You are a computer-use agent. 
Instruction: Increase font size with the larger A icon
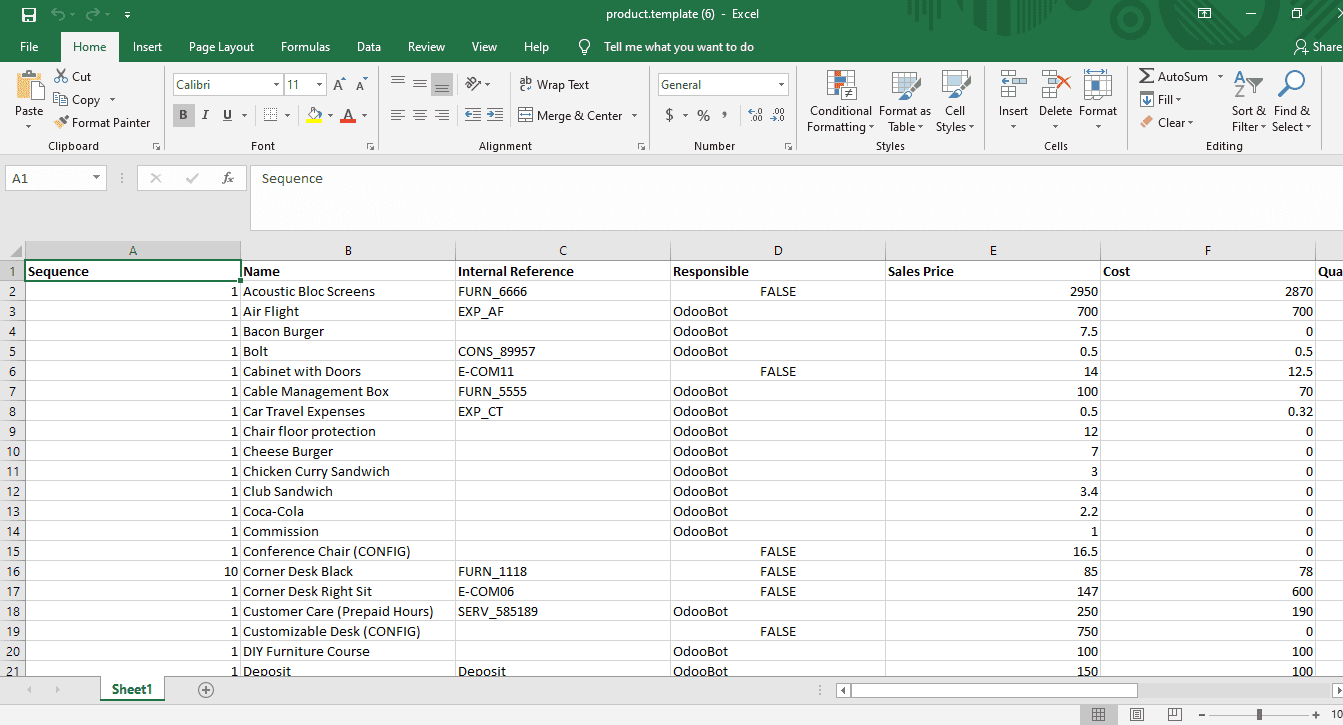coord(339,85)
